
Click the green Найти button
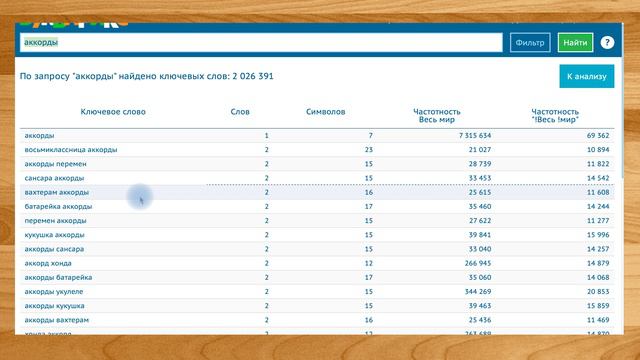(x=575, y=42)
